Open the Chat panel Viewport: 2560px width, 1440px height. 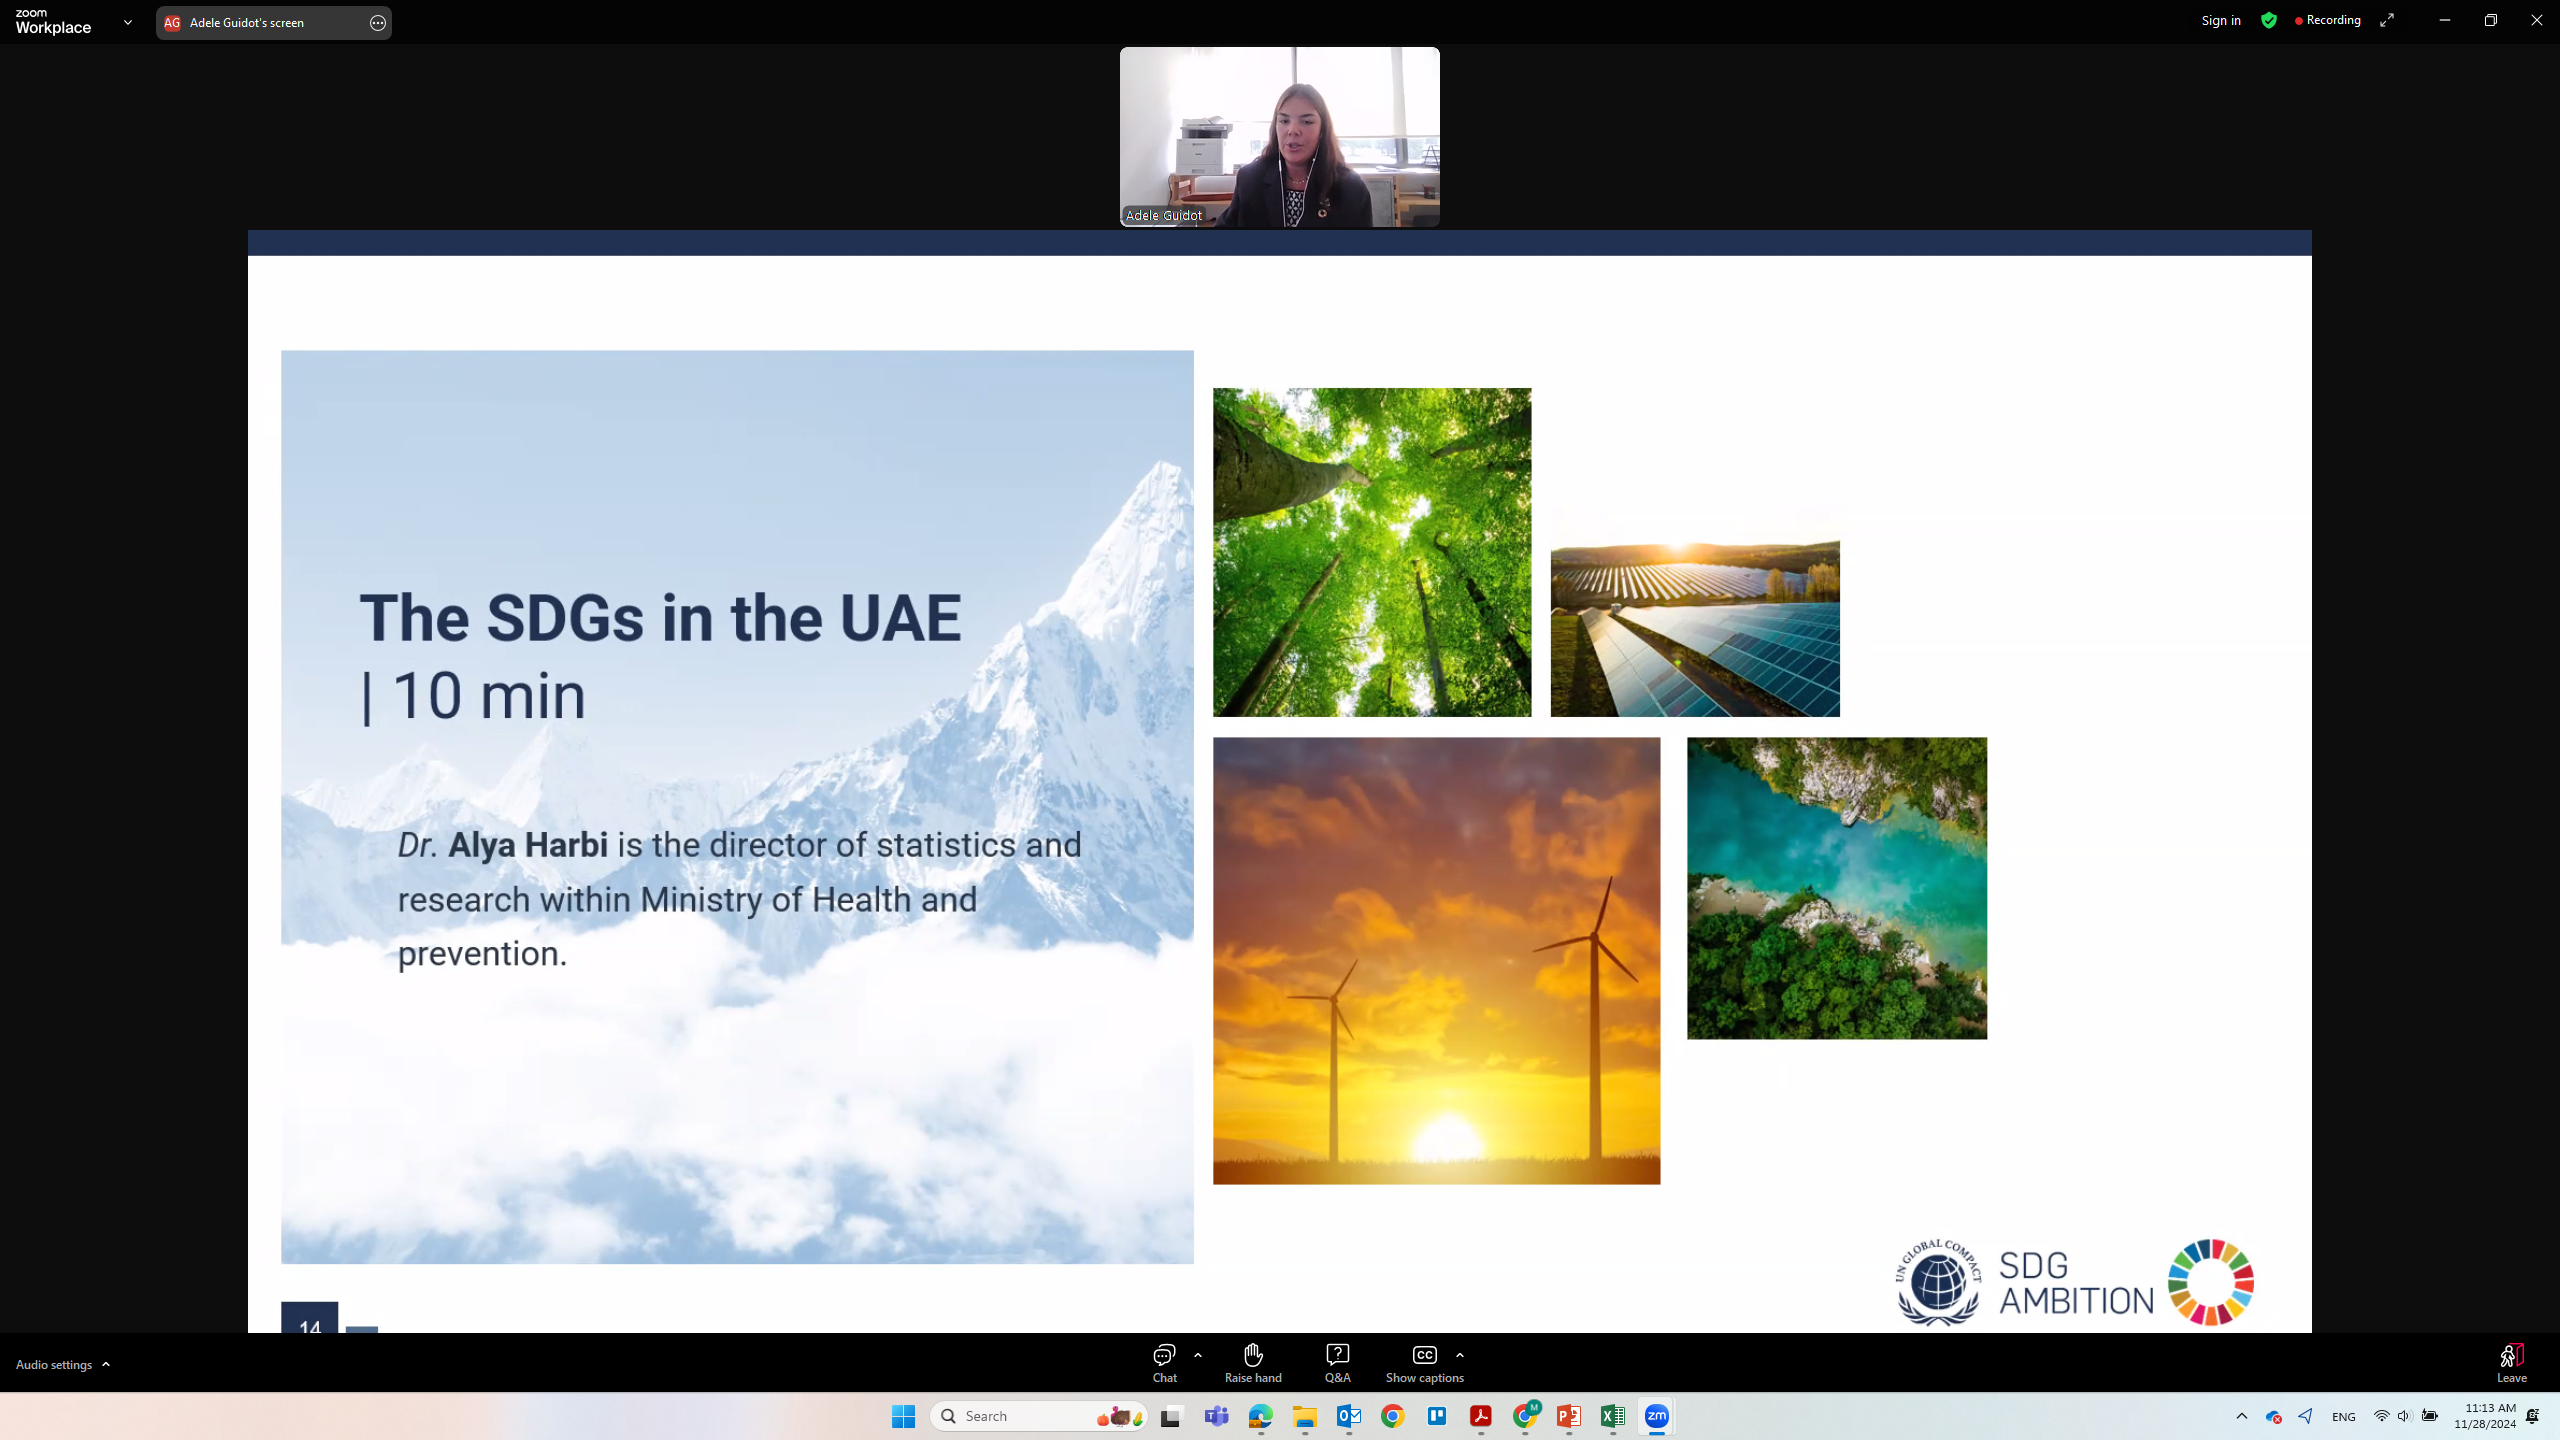click(1164, 1362)
